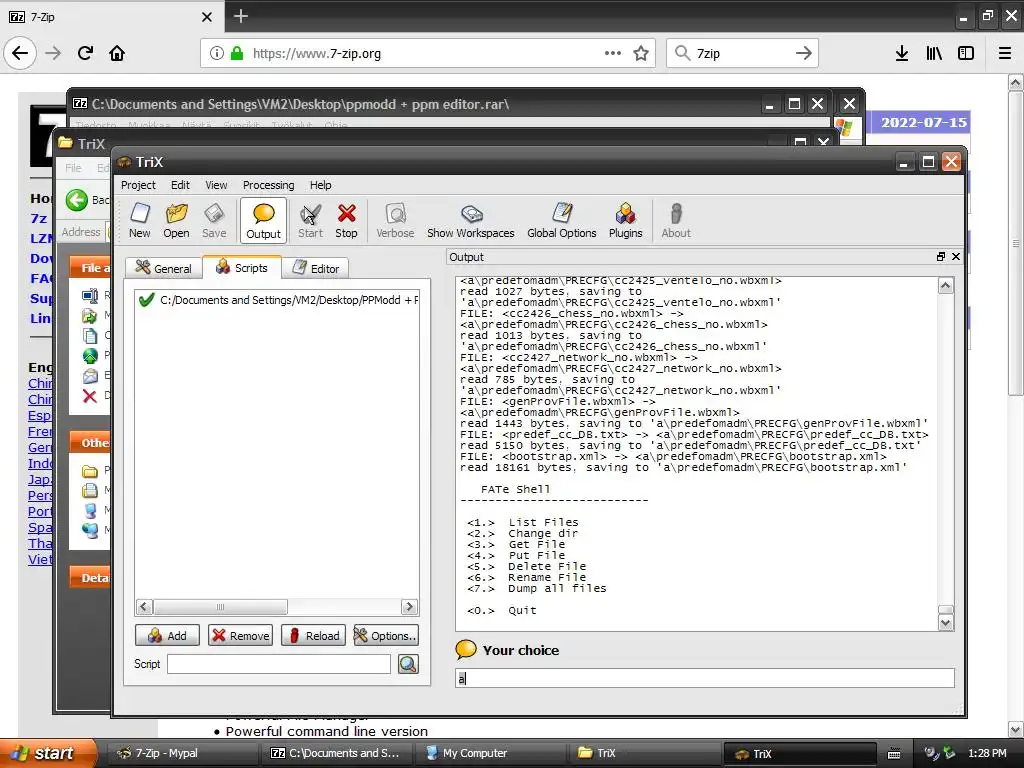1024x768 pixels.
Task: Click the Add script button
Action: tap(167, 635)
